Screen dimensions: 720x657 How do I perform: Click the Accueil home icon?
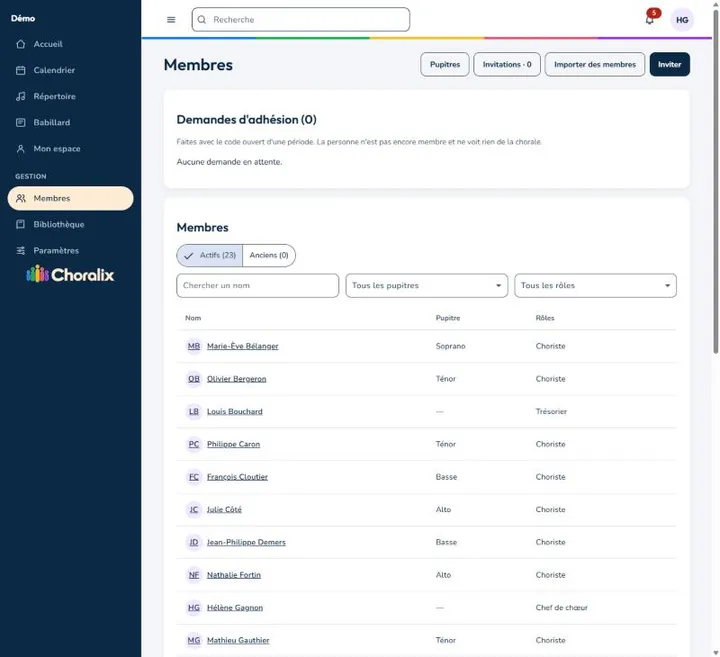tap(21, 44)
